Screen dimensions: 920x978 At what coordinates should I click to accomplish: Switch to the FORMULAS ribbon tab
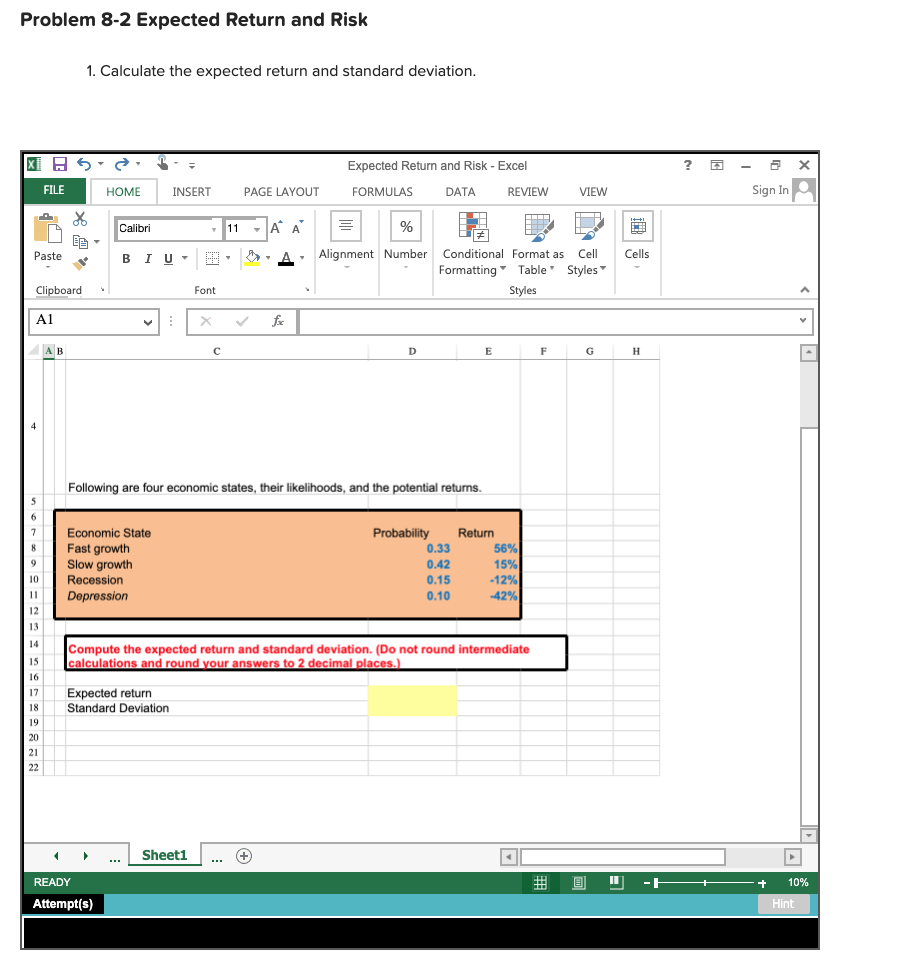381,191
